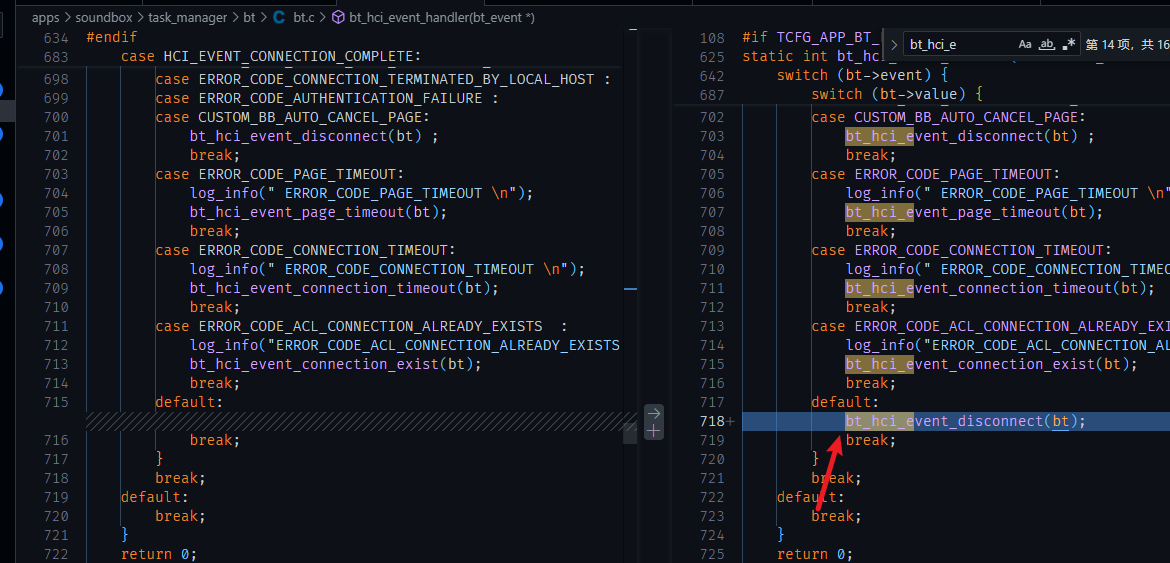1170x563 pixels.
Task: Click 'break;' on right line 719
Action: pos(871,440)
